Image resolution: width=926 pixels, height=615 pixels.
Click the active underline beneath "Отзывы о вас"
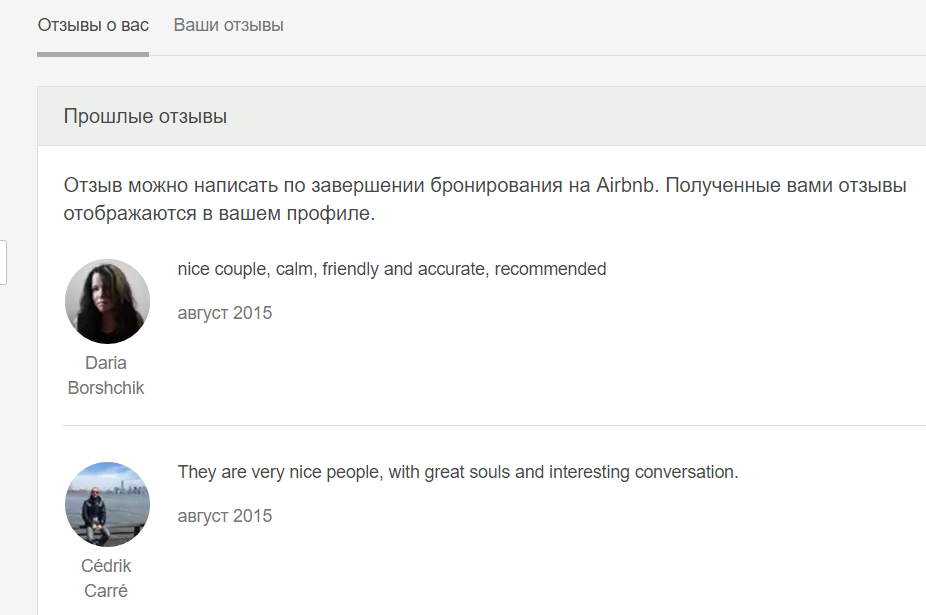93,54
